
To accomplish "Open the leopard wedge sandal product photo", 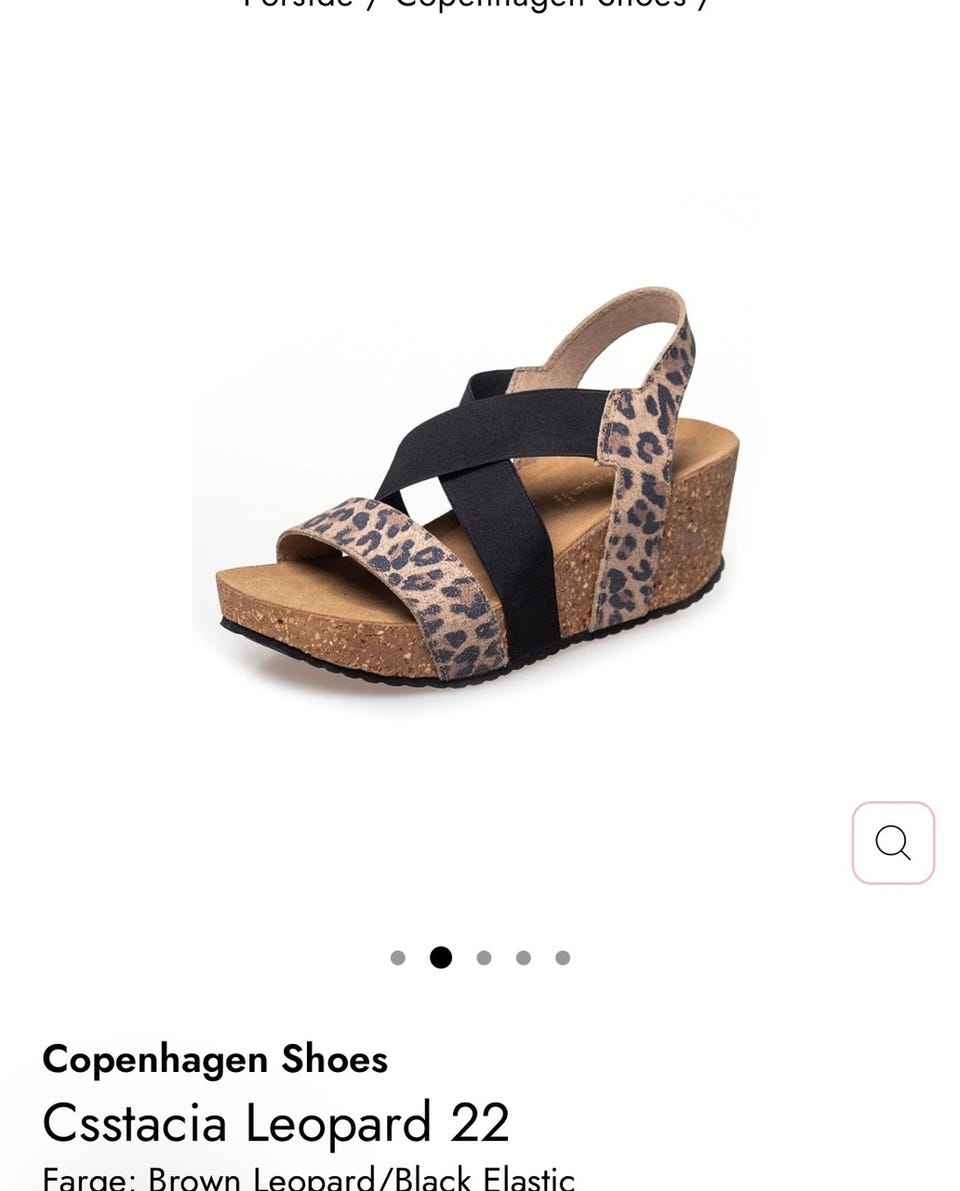I will [475, 486].
